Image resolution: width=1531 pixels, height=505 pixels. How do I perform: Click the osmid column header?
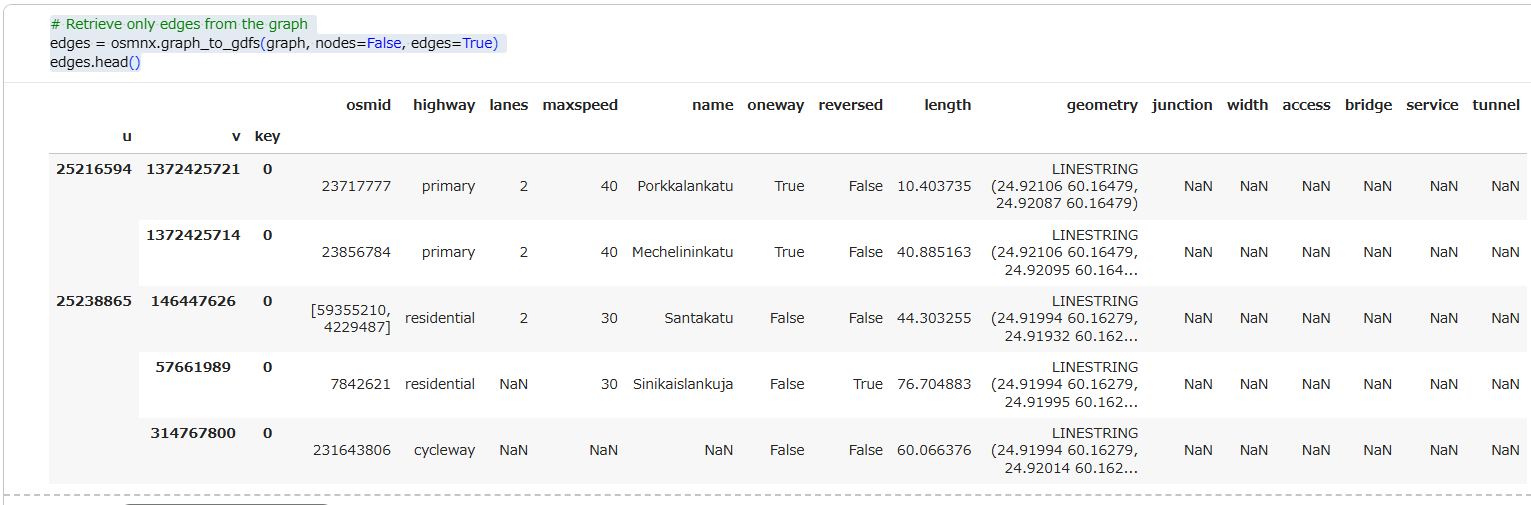368,105
